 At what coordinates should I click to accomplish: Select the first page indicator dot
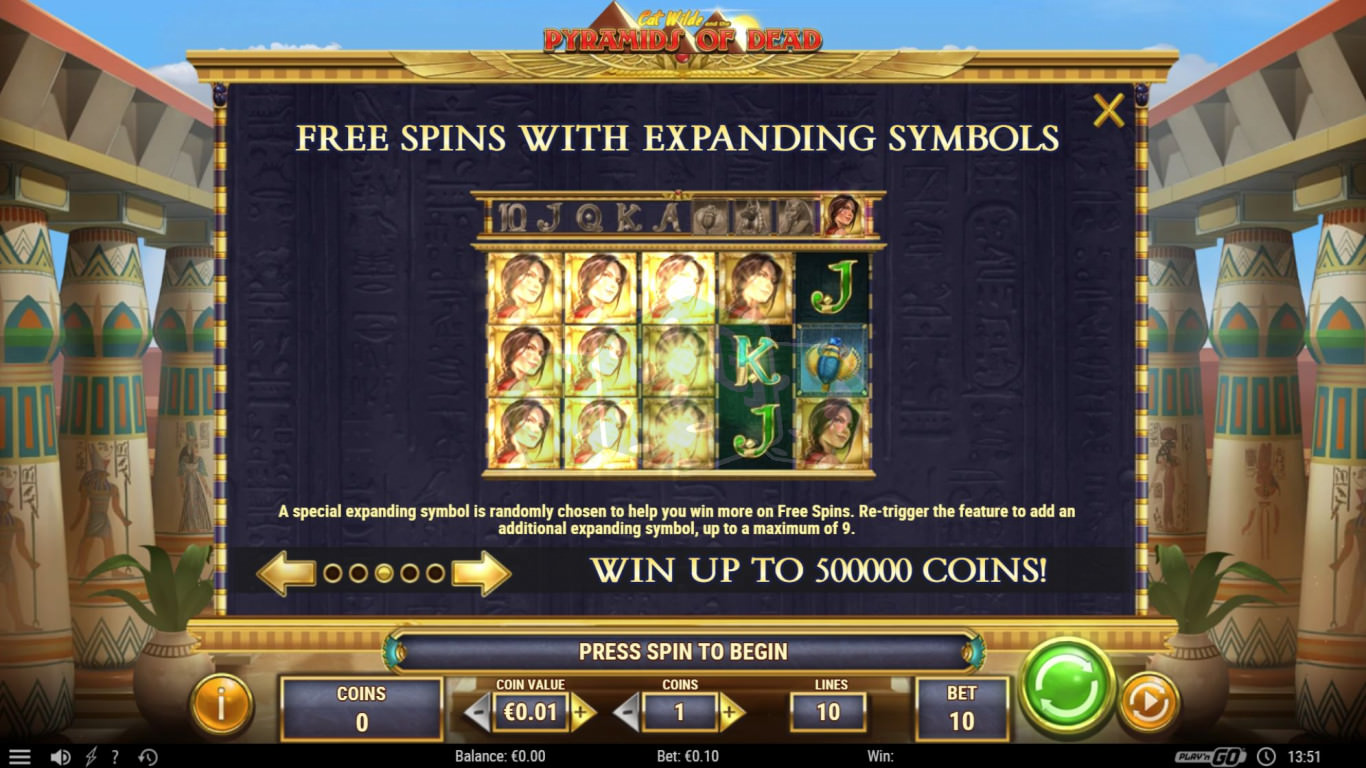tap(332, 573)
